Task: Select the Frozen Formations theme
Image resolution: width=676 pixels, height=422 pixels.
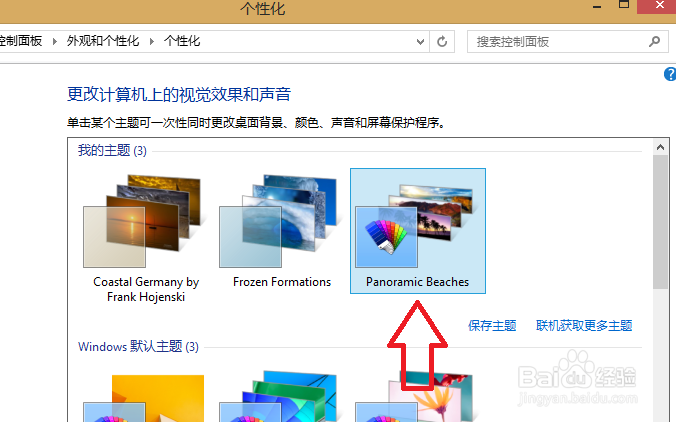Action: pyautogui.click(x=282, y=232)
